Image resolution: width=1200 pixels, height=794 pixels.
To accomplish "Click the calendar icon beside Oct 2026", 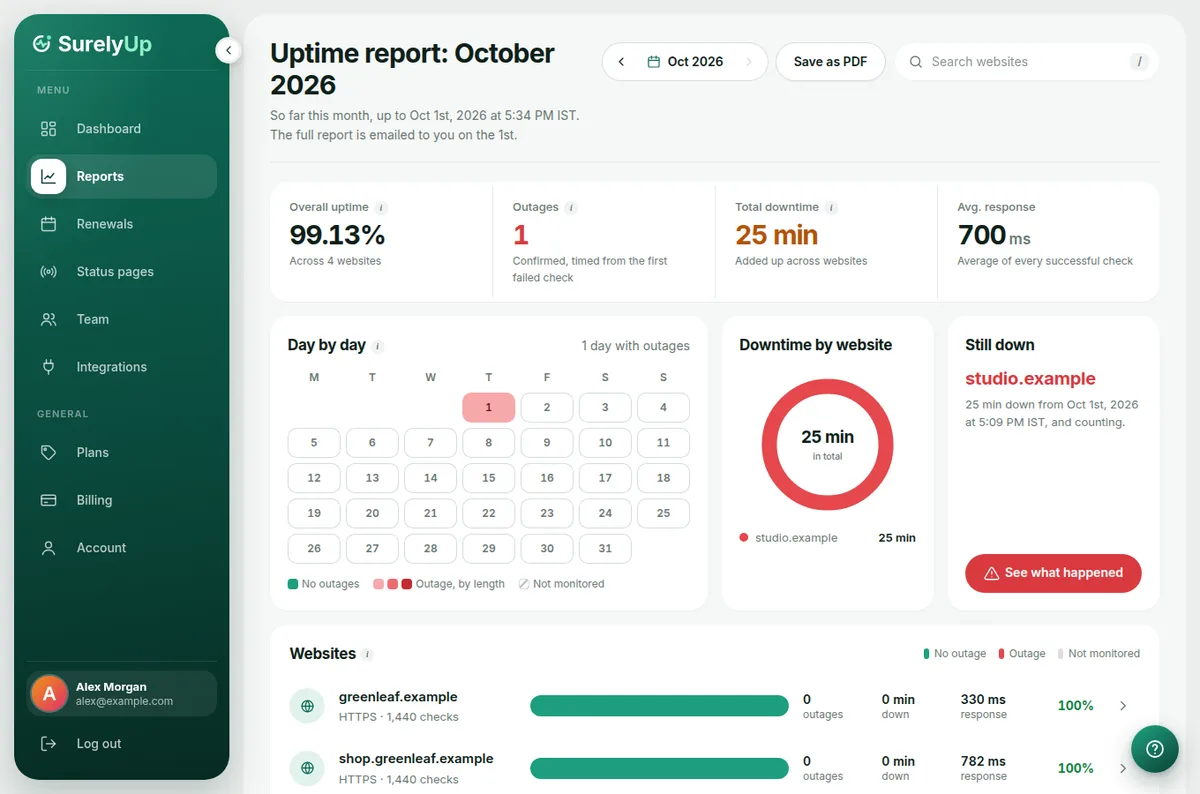I will click(654, 62).
